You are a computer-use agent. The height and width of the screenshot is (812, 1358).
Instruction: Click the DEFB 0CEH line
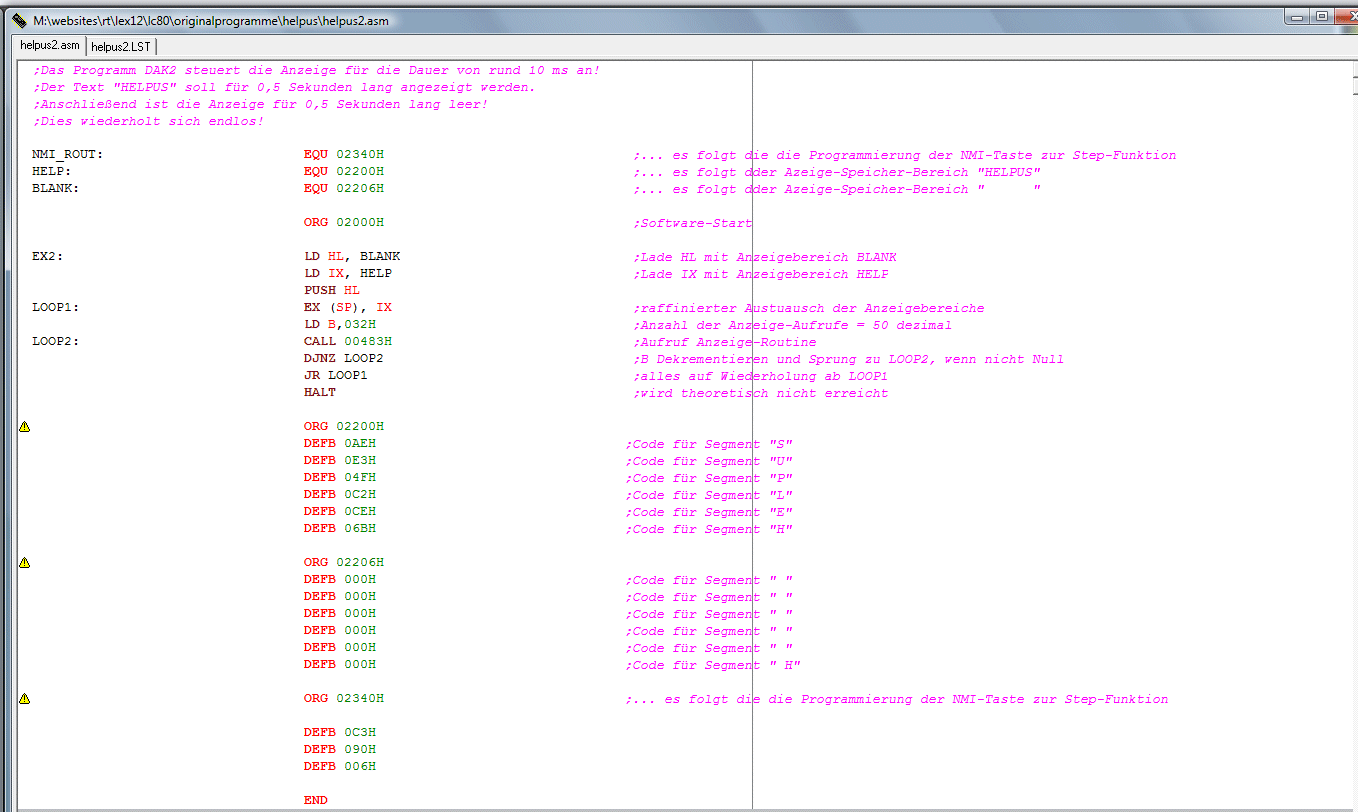(x=340, y=512)
